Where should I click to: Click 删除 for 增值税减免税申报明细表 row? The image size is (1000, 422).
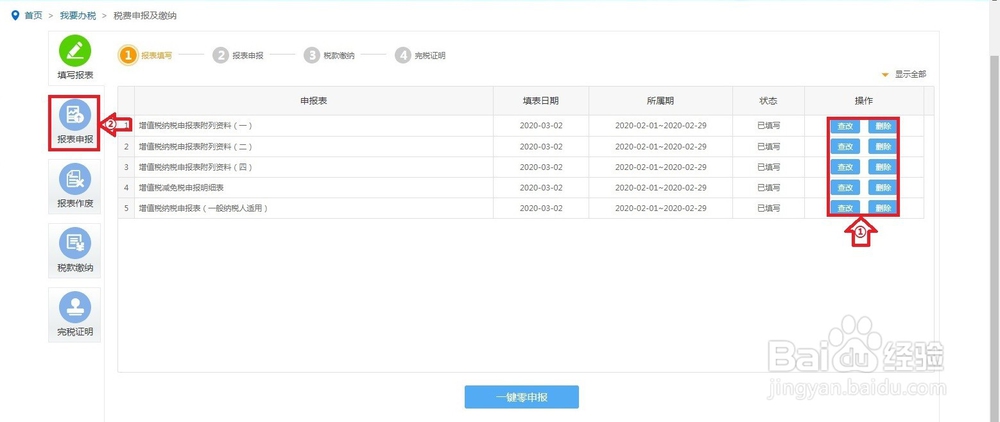[883, 187]
